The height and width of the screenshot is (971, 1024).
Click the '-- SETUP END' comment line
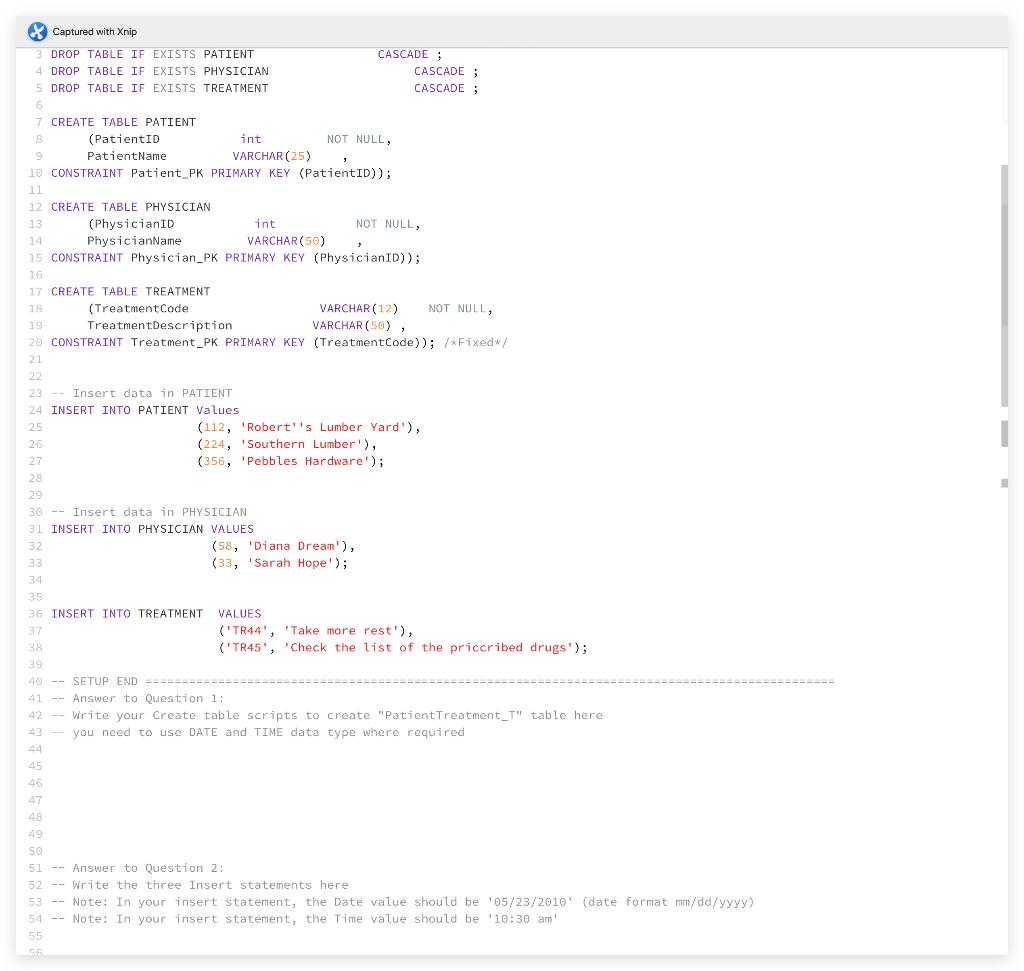(443, 682)
